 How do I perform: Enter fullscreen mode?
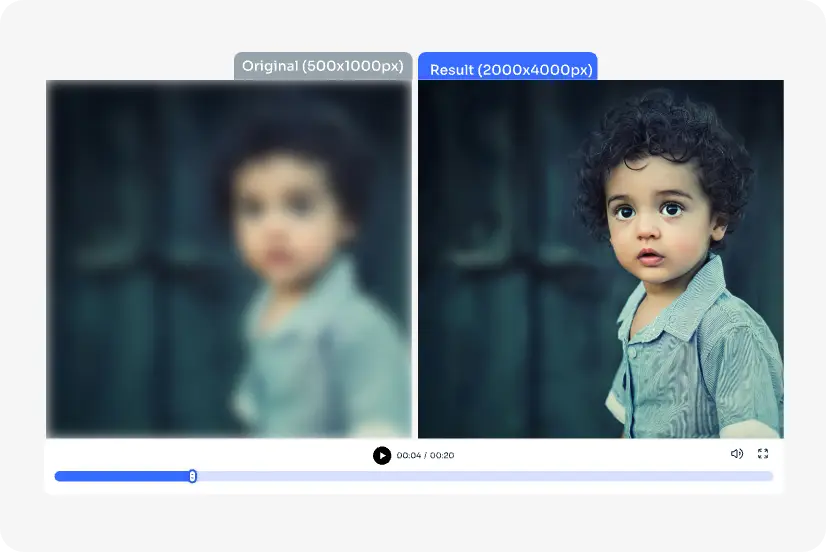point(763,454)
